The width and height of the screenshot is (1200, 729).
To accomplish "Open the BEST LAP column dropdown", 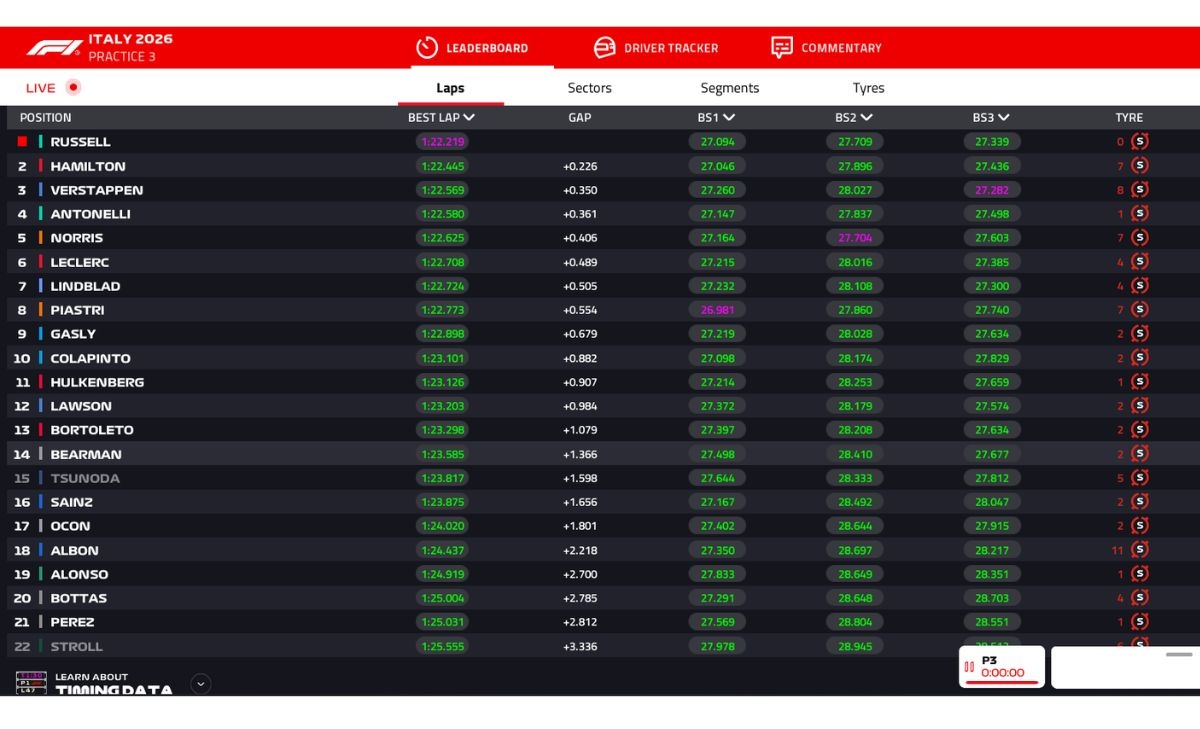I will pyautogui.click(x=469, y=117).
